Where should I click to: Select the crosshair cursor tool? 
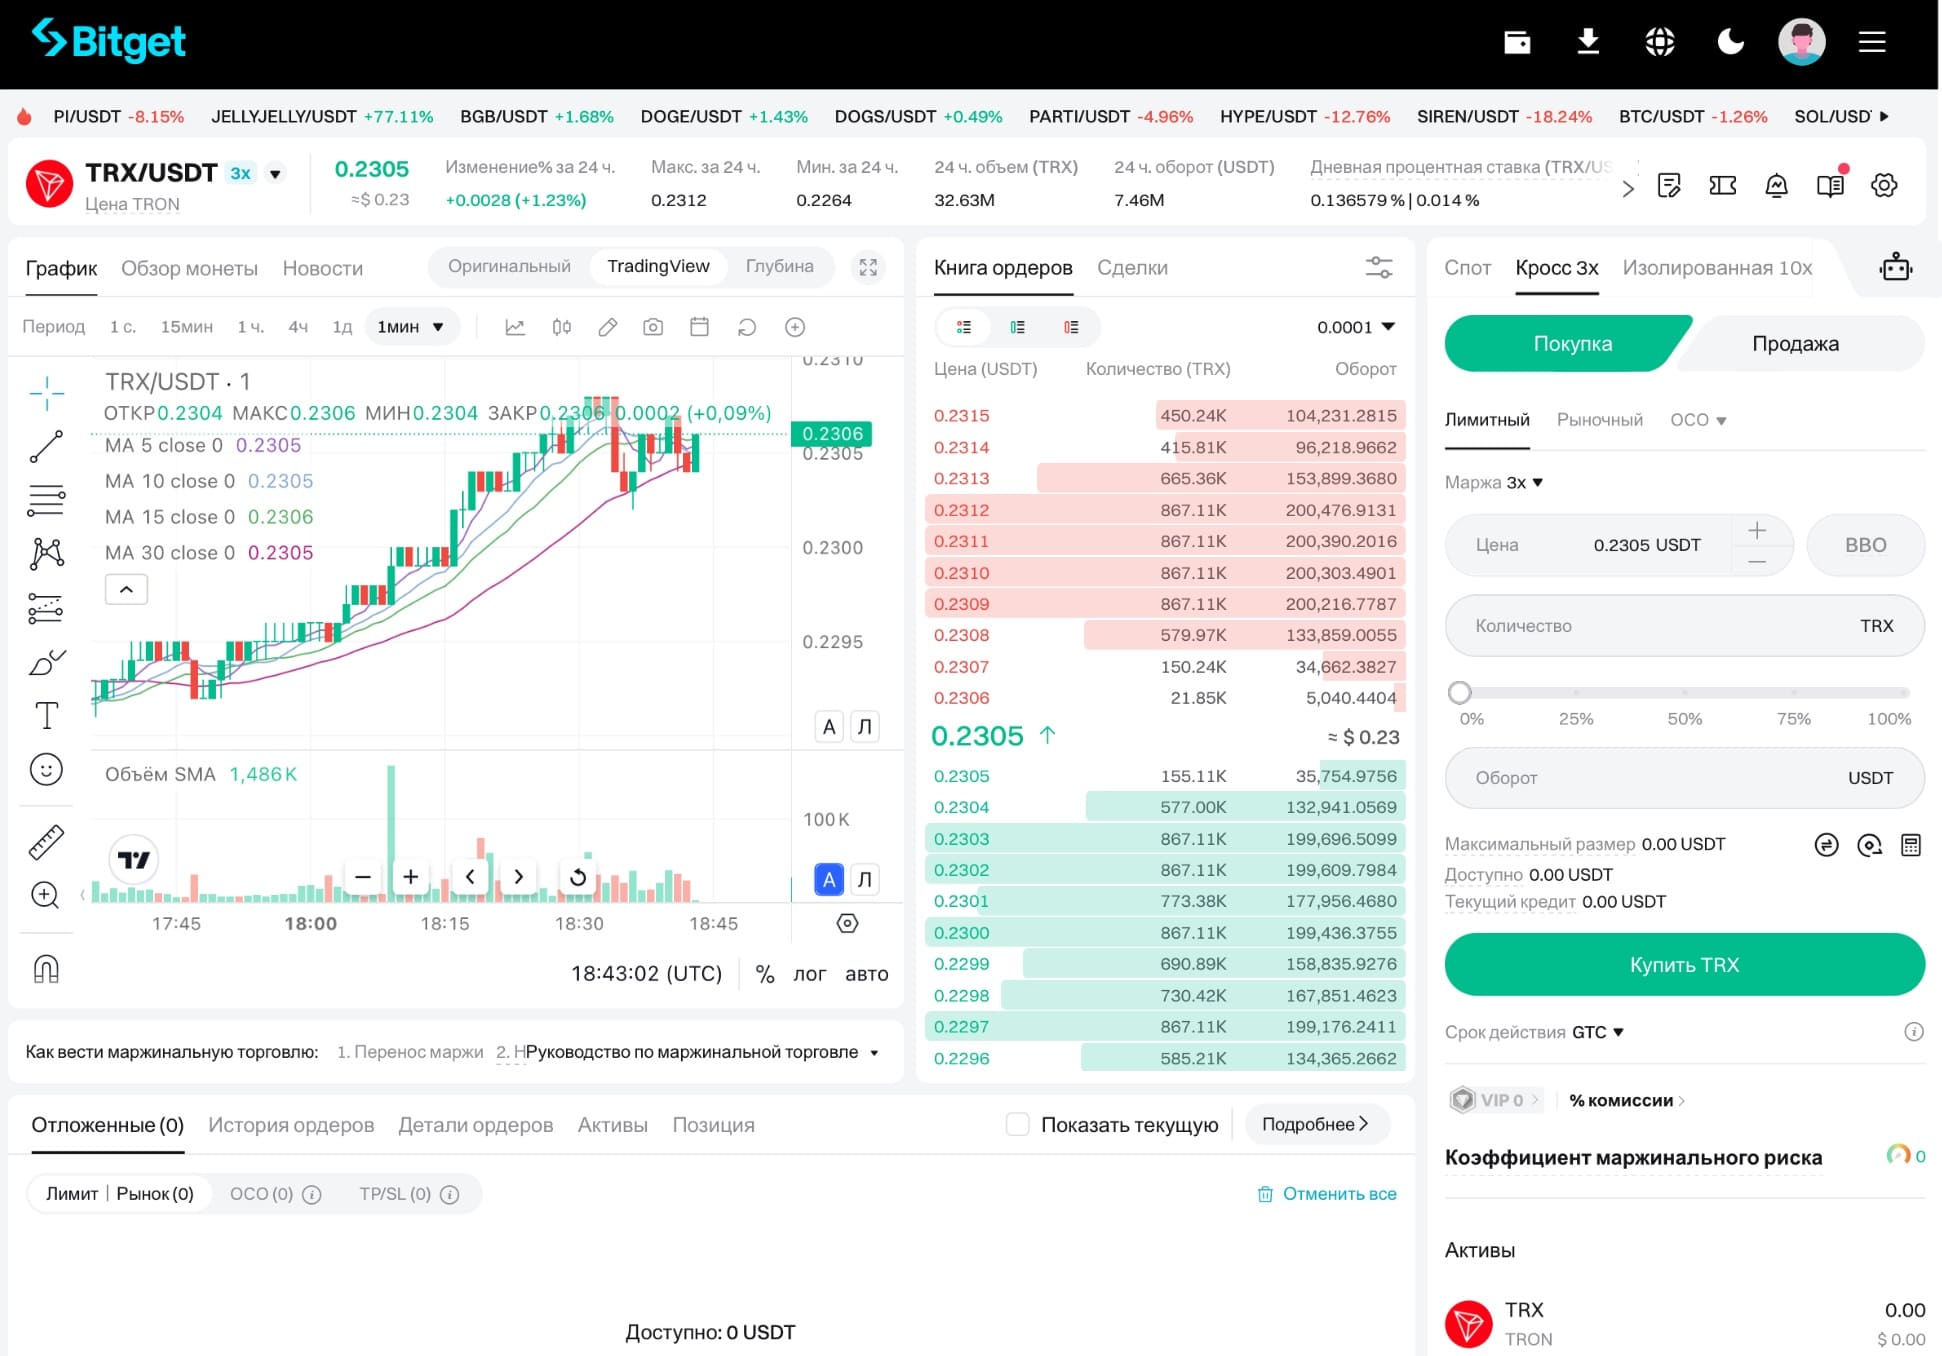46,393
